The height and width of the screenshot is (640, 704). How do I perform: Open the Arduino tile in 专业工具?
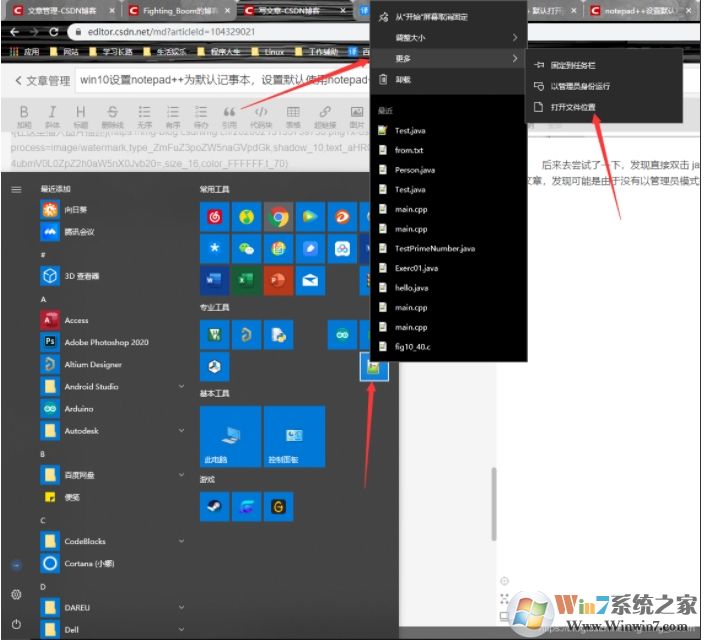click(x=342, y=335)
